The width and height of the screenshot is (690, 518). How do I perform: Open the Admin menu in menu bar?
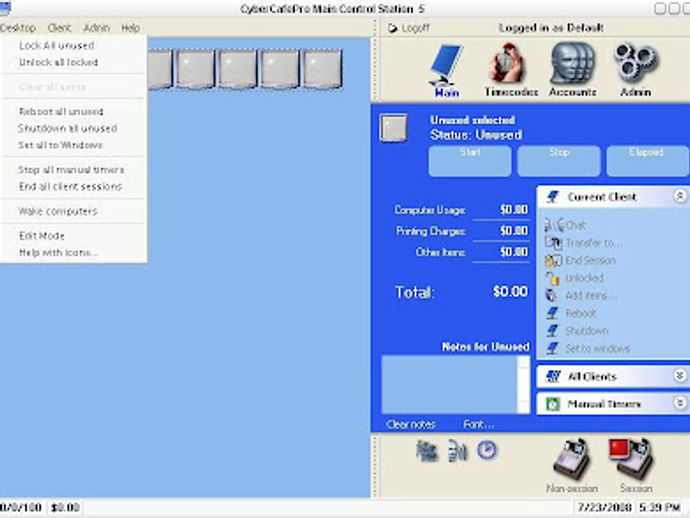[96, 28]
